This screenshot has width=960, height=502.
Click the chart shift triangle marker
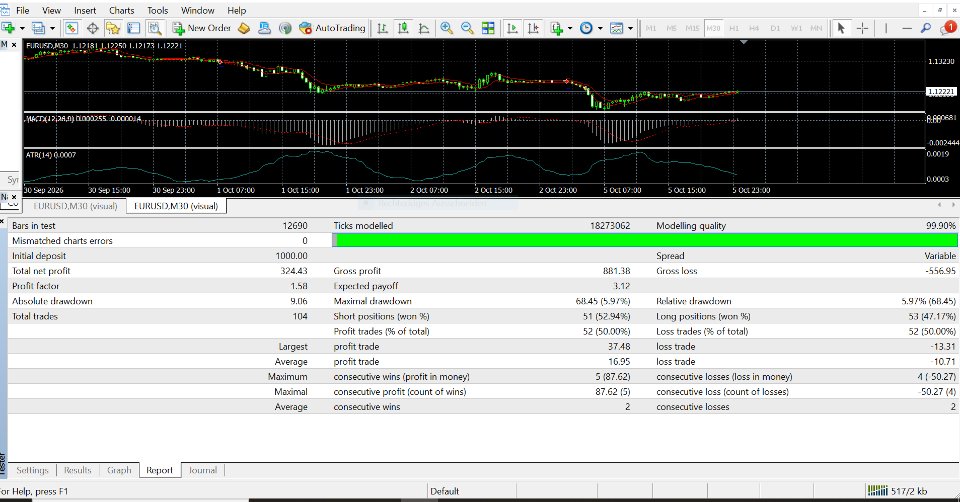(x=743, y=42)
